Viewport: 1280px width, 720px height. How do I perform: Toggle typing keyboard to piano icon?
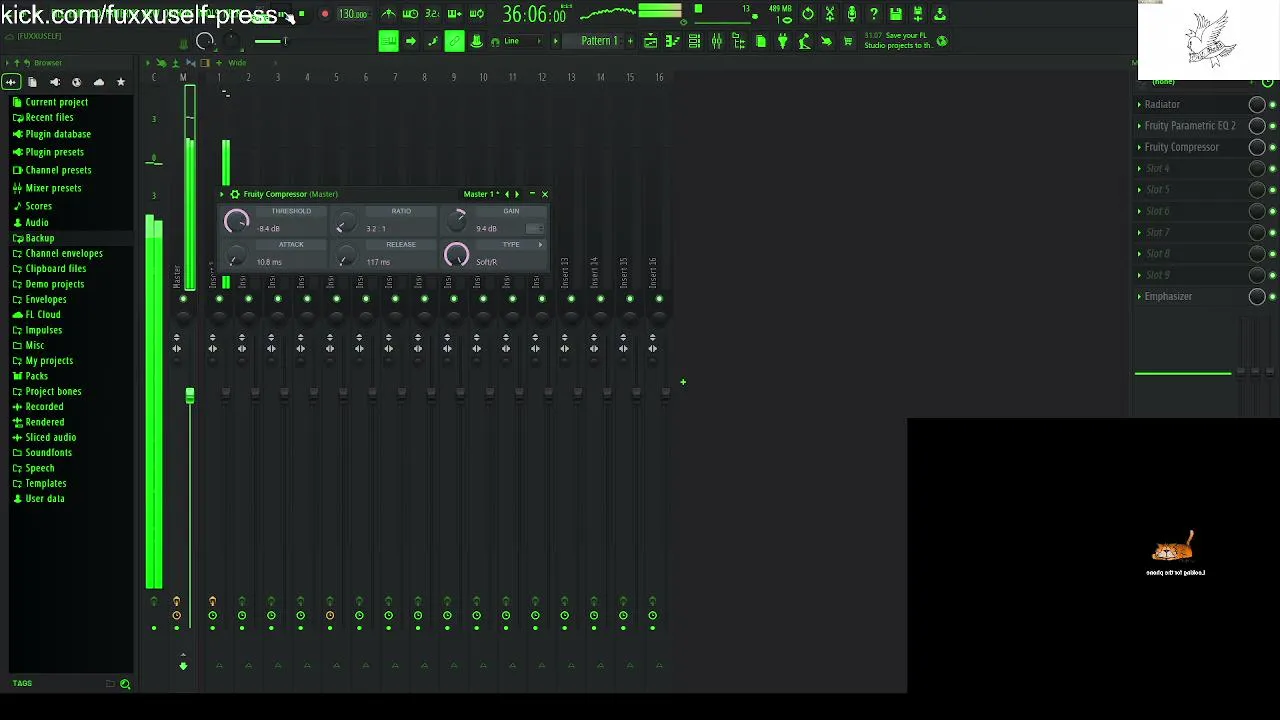pyautogui.click(x=389, y=41)
